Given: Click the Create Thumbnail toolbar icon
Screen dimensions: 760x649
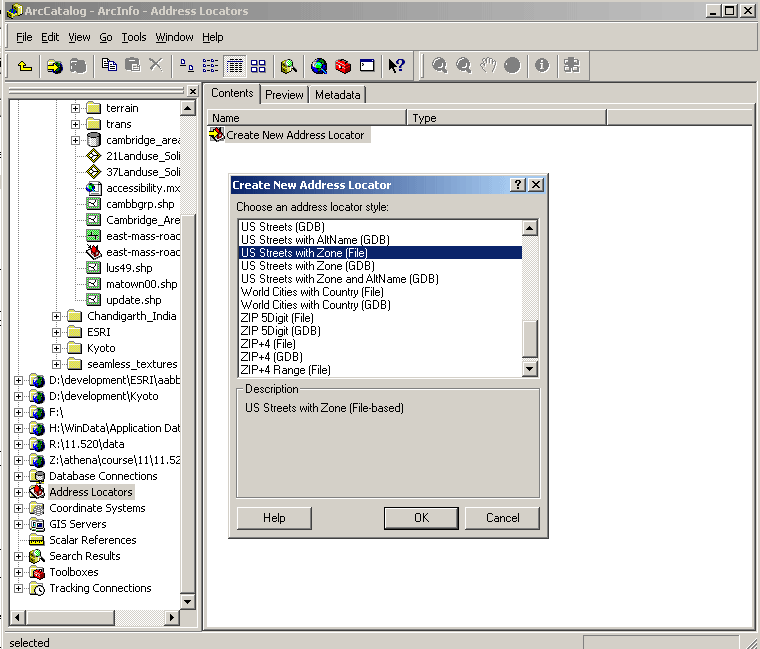Looking at the screenshot, I should tap(572, 65).
